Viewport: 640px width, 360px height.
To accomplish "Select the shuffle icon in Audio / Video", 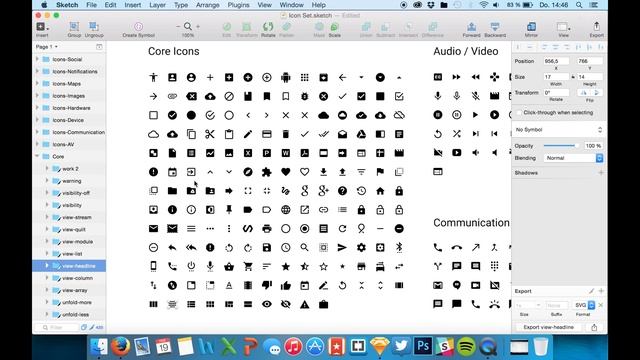I will pos(456,133).
